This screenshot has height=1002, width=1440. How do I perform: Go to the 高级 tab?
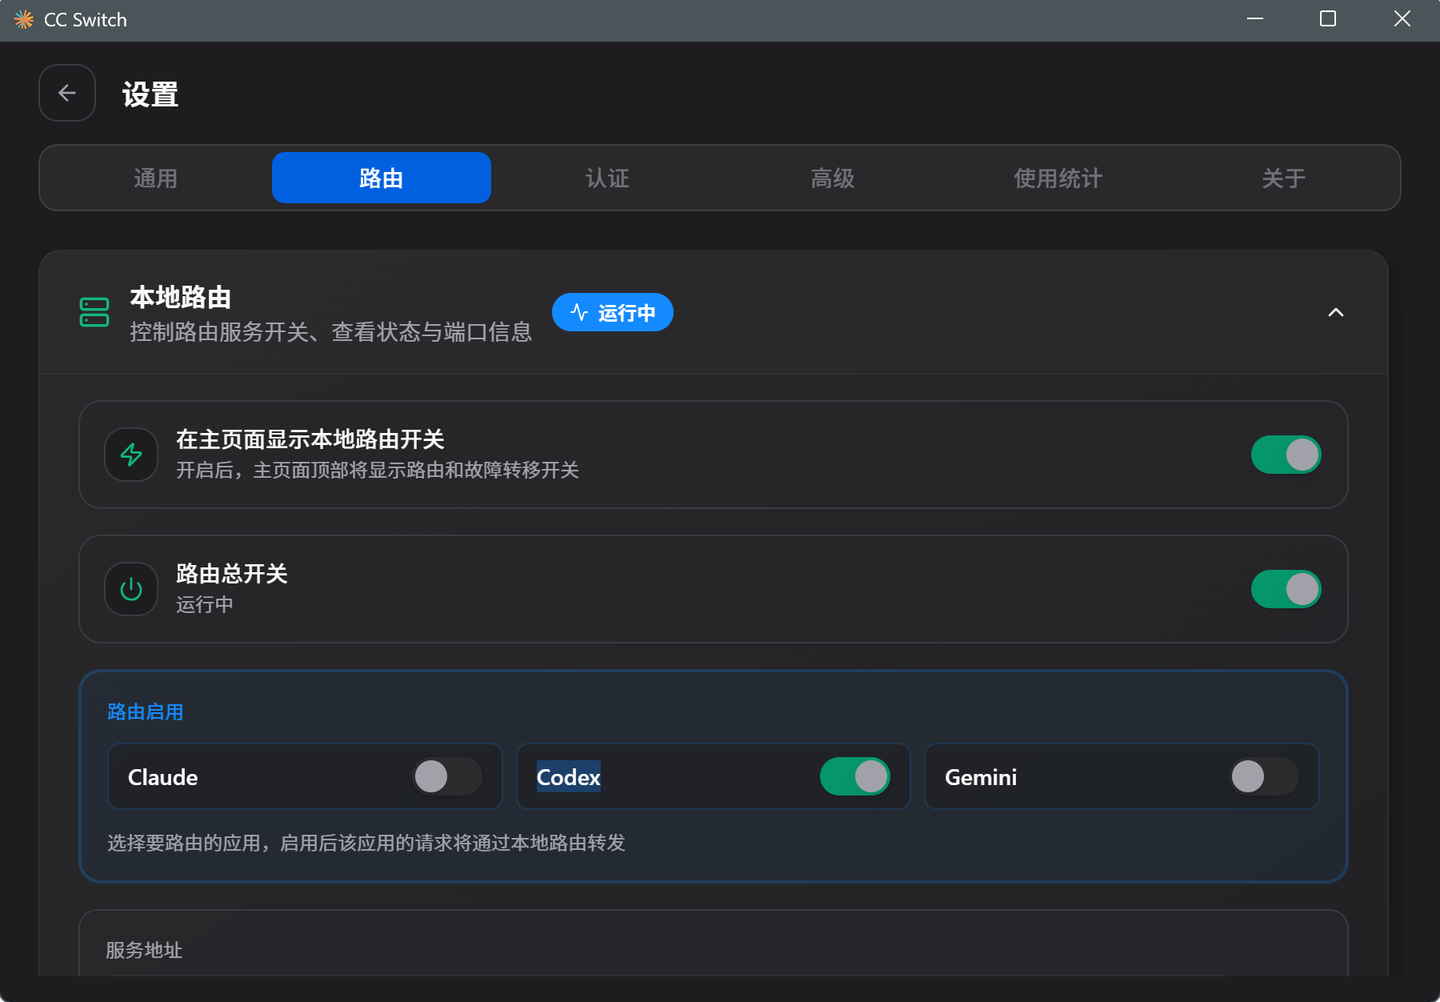pos(833,178)
